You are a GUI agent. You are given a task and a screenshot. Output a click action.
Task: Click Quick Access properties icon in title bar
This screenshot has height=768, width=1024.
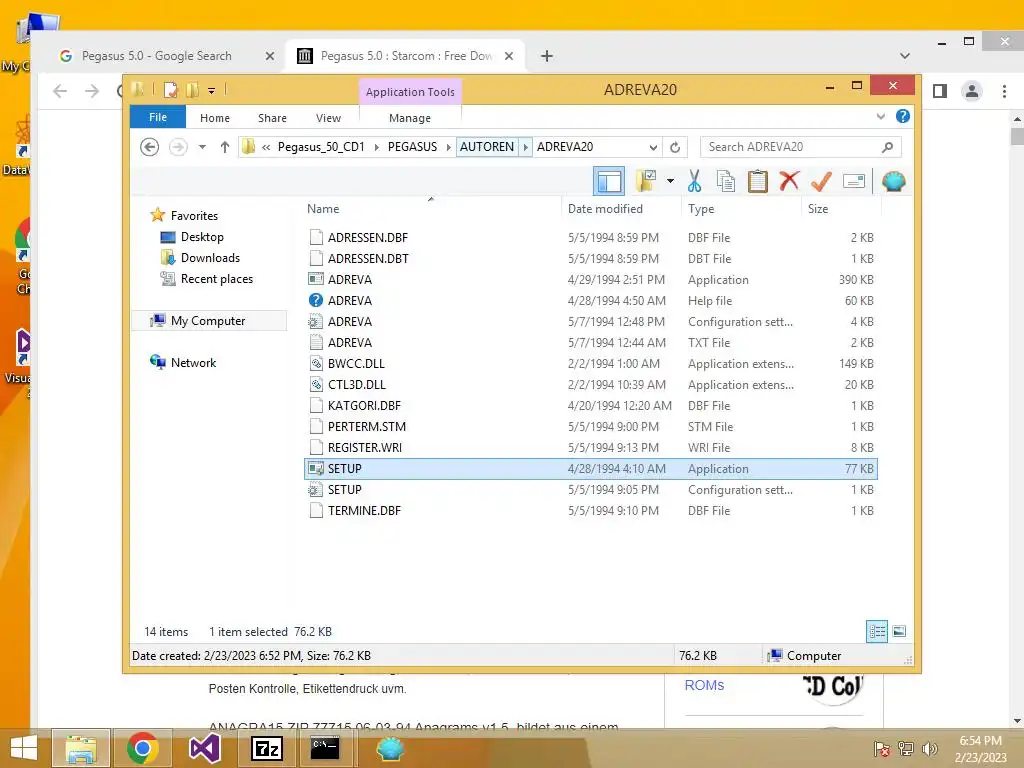pos(170,90)
